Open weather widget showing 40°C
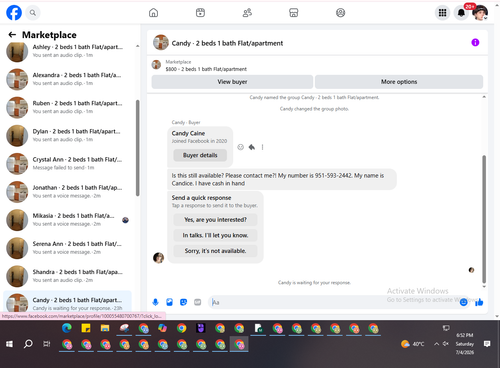This screenshot has height=368, width=500. pos(413,344)
